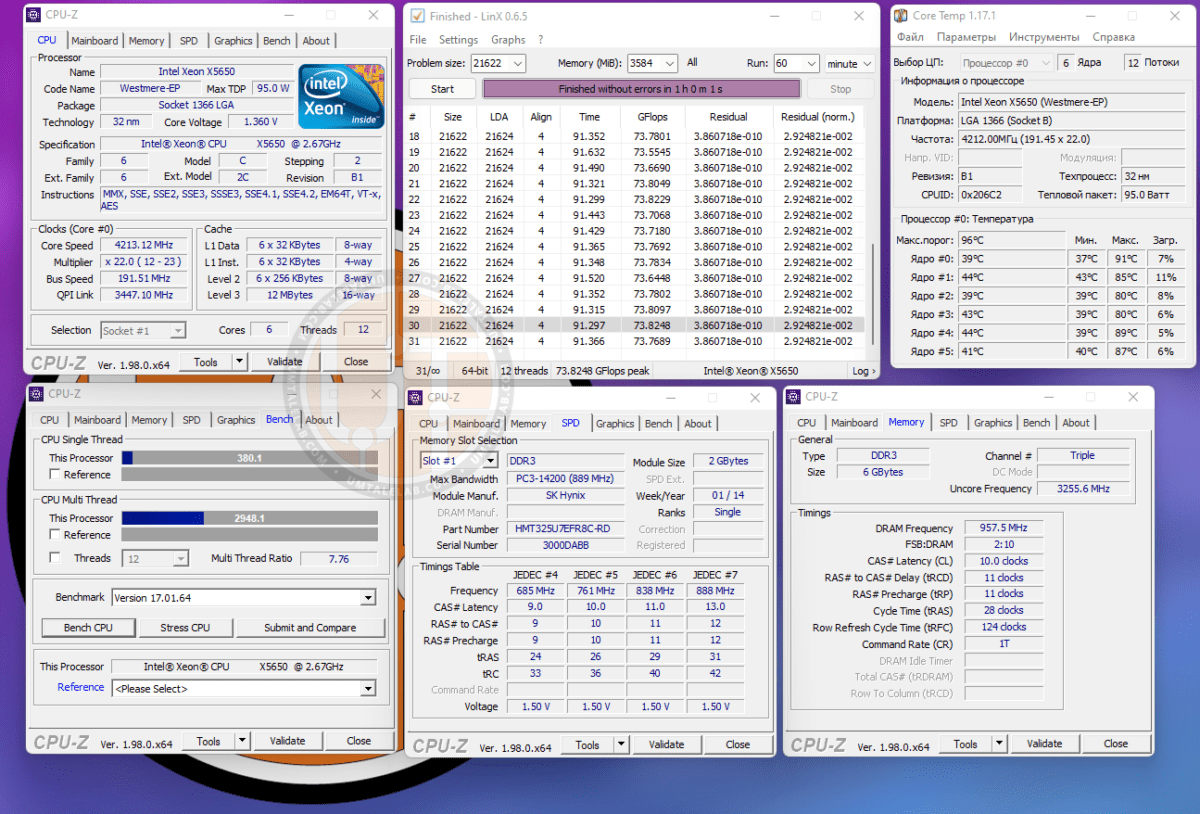Click Core Speed value 4213.12 MHz
1200x814 pixels.
click(x=143, y=246)
